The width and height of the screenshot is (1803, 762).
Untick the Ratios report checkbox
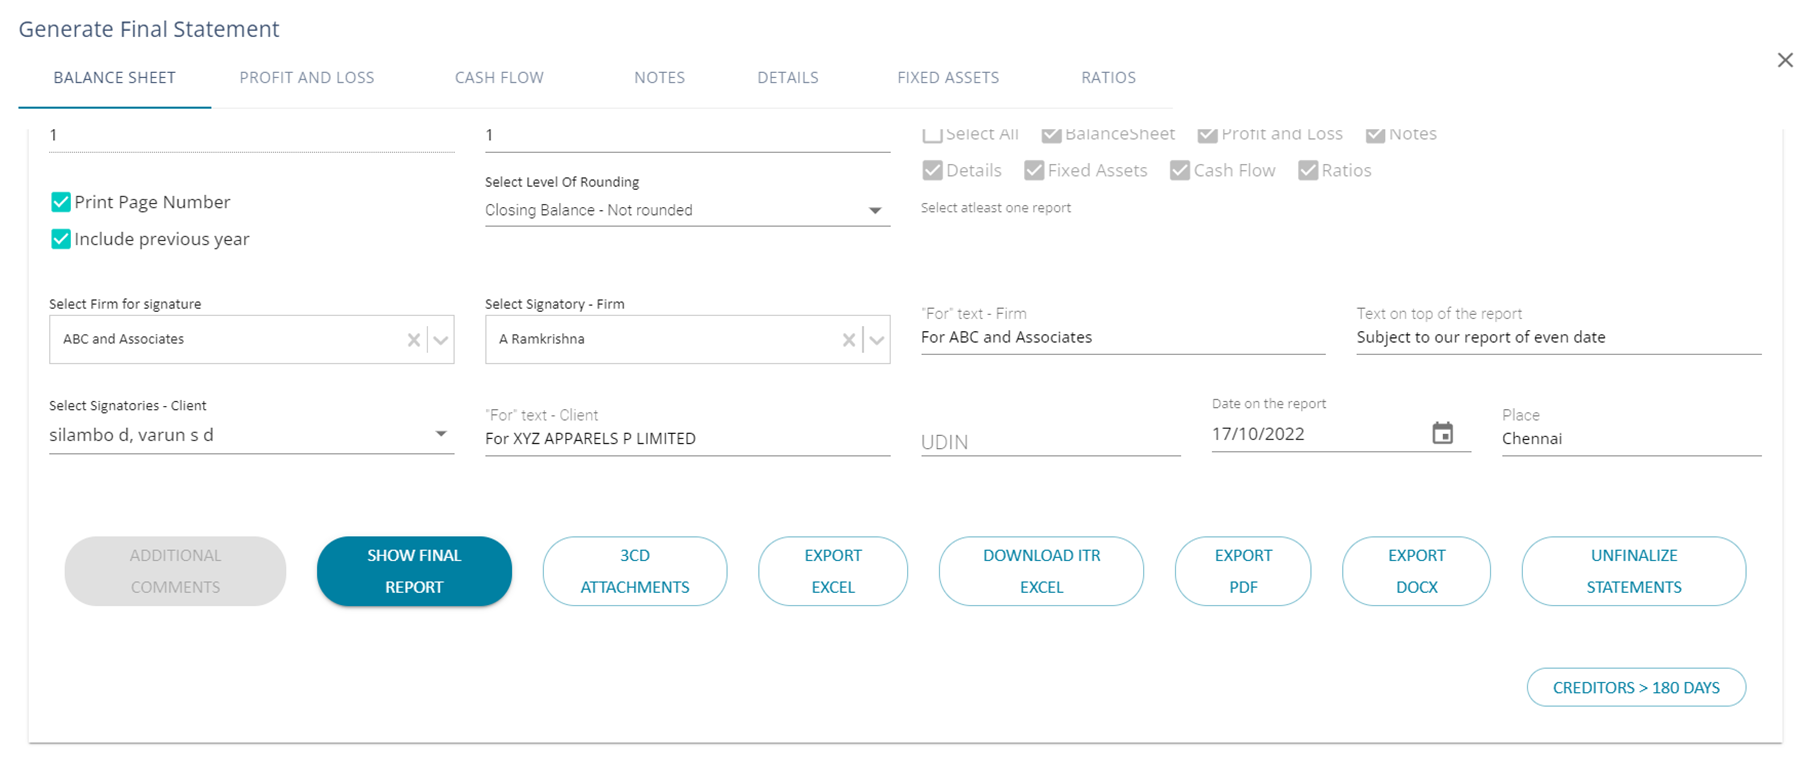click(x=1308, y=171)
